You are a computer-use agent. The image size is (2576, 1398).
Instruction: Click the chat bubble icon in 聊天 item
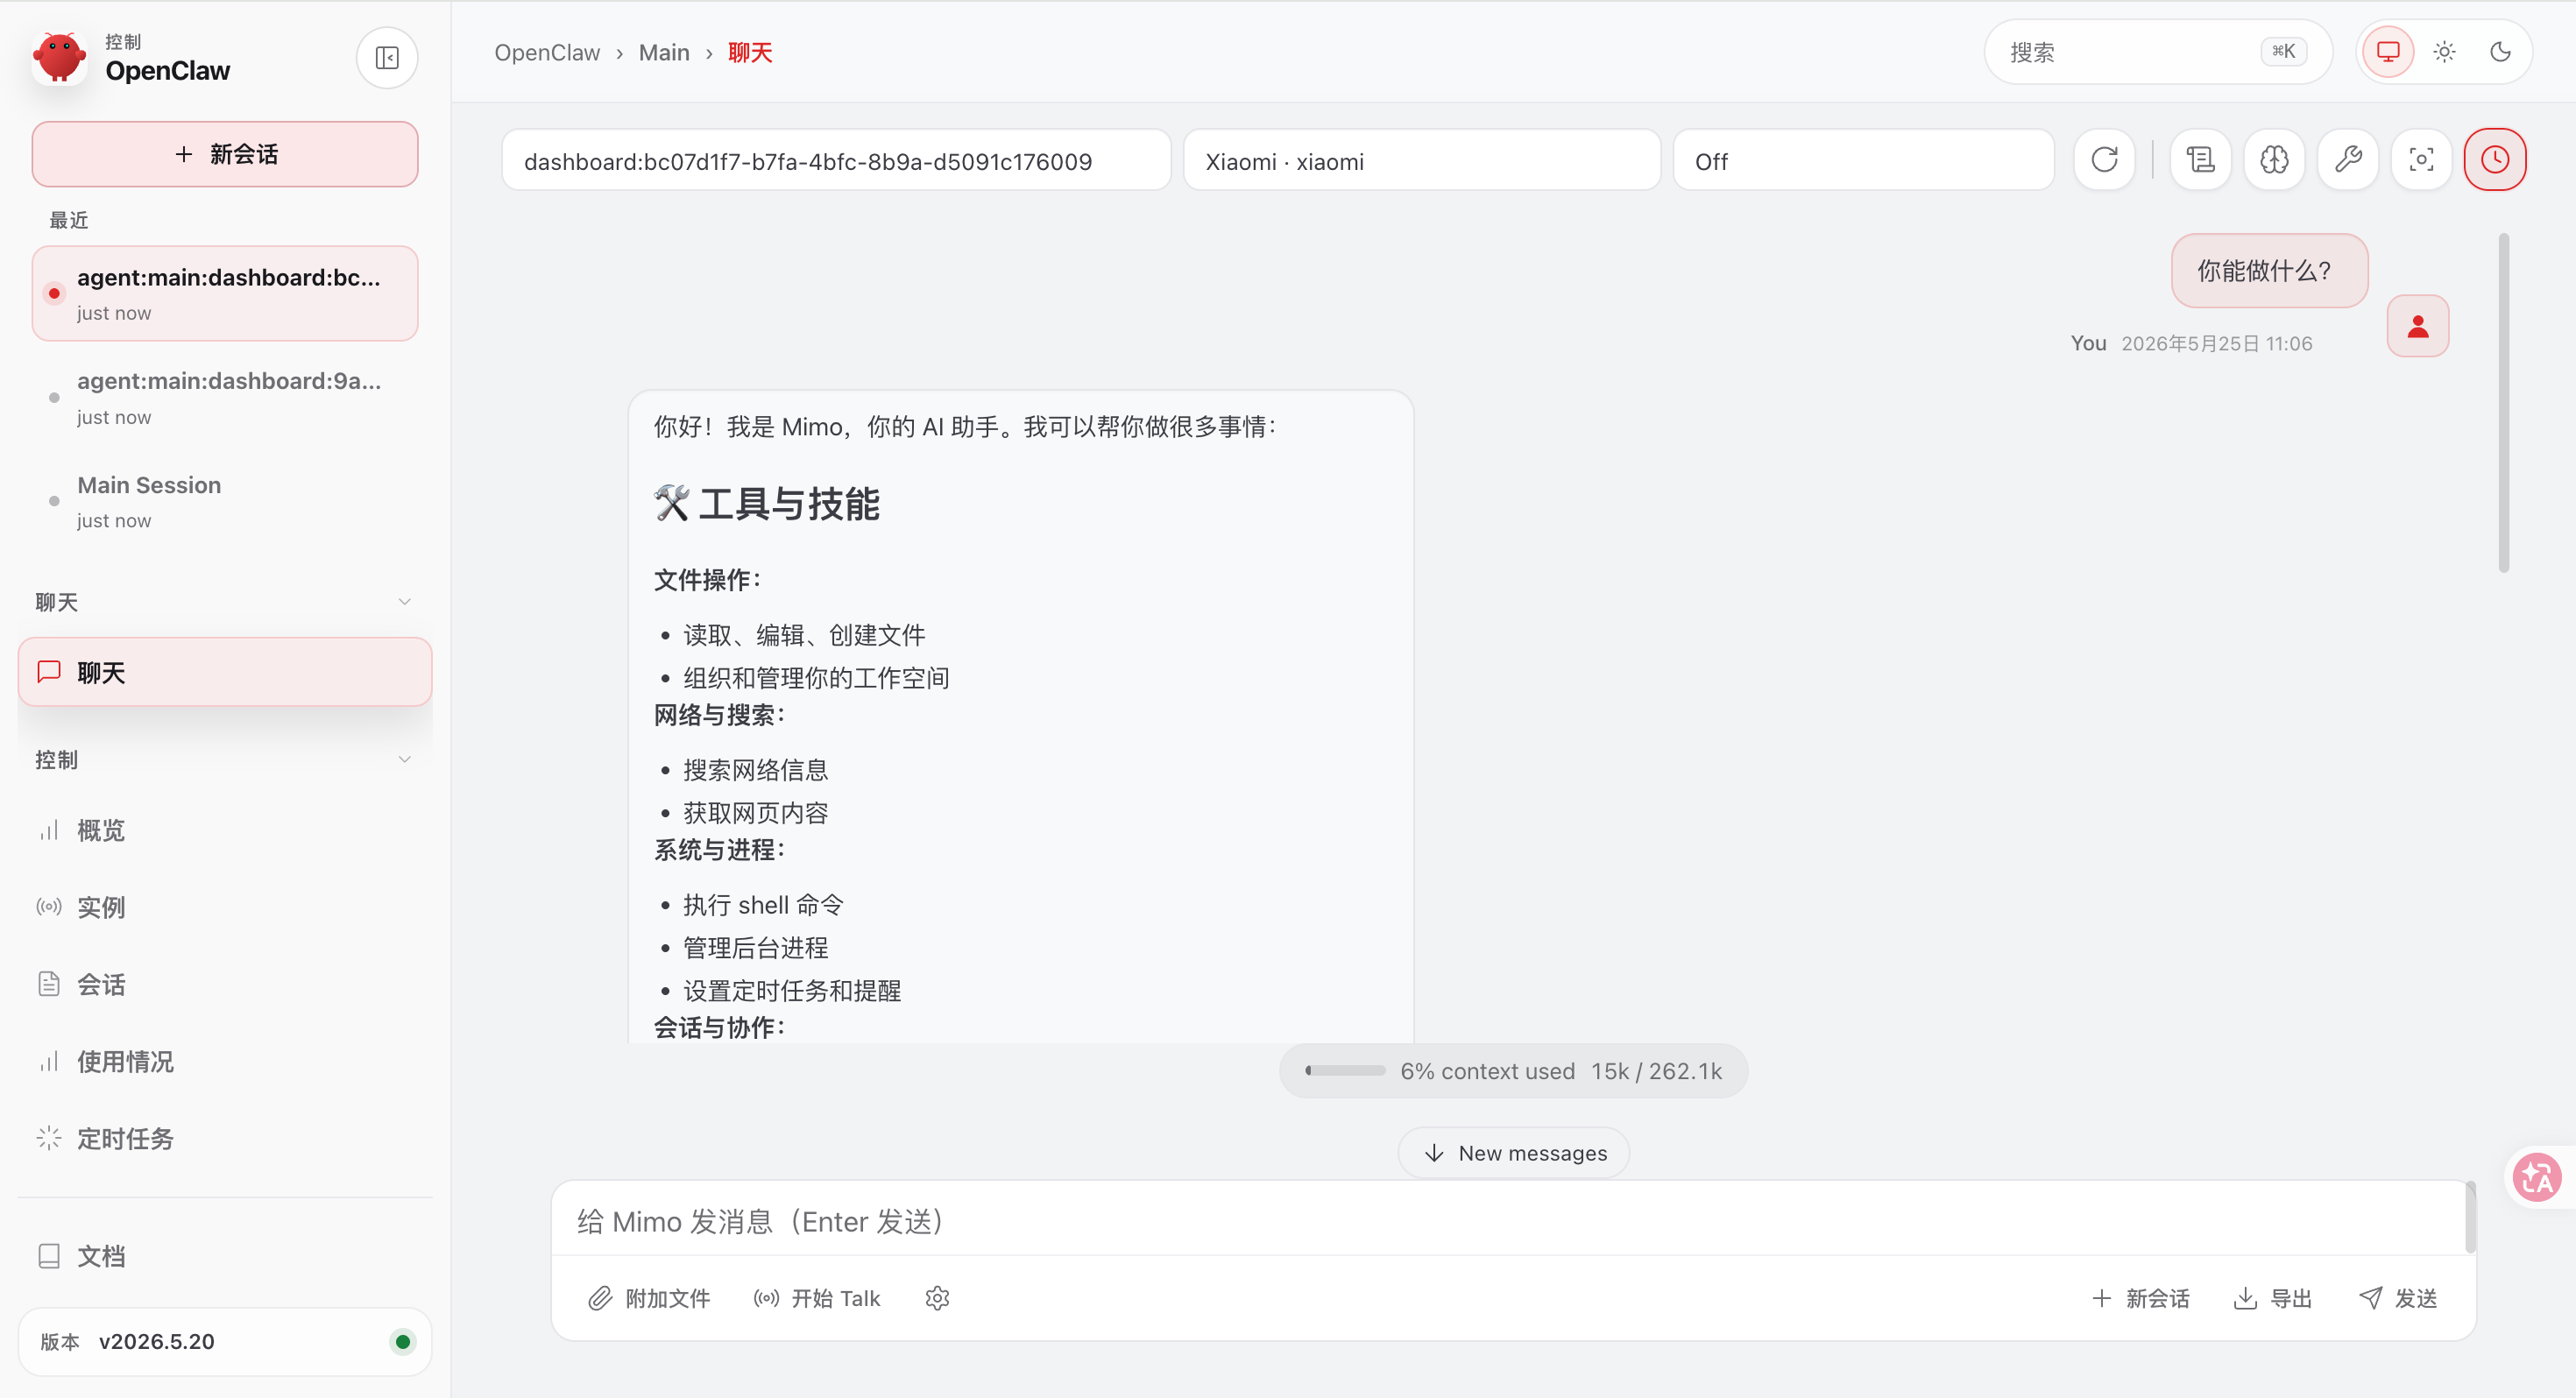tap(49, 672)
